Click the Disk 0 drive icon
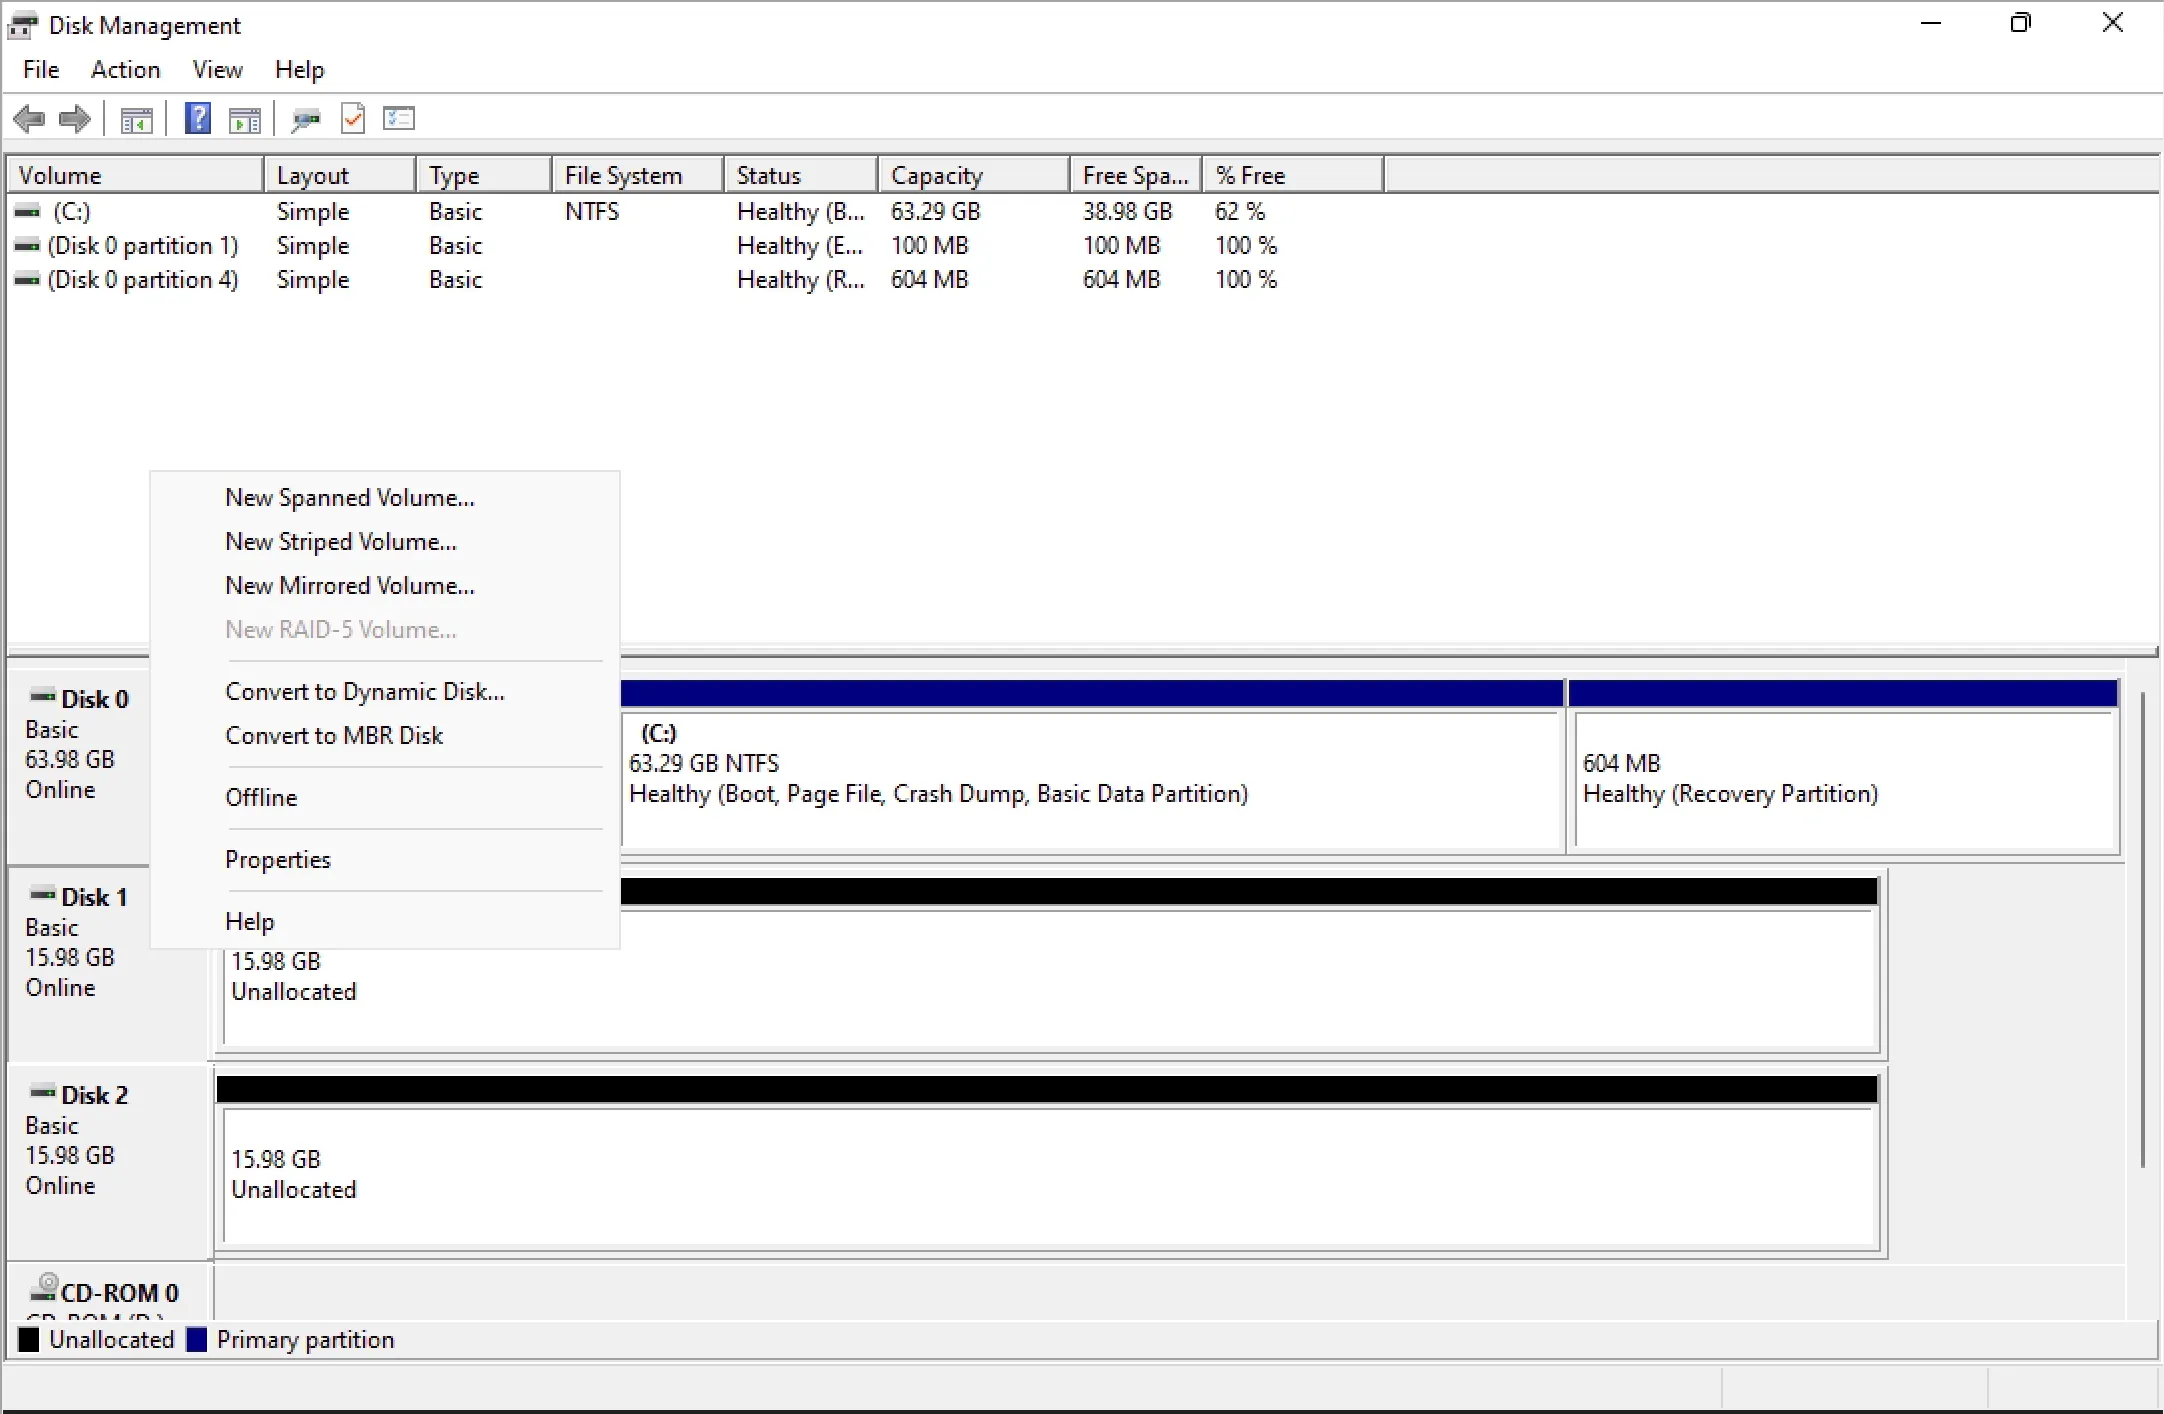 pos(40,697)
